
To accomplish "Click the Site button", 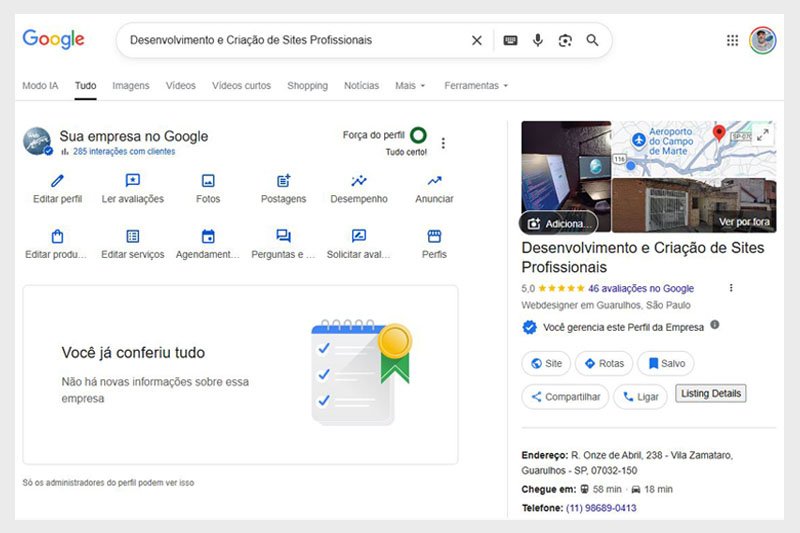I will [x=546, y=364].
